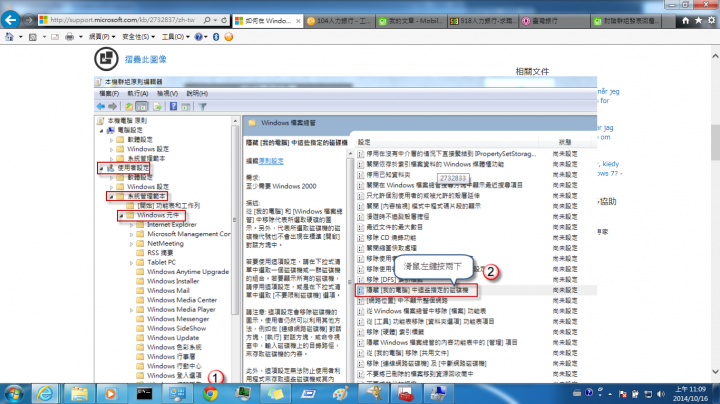This screenshot has height=404, width=720.
Task: Open the 檔案(F) menu in policy editor
Action: coord(109,94)
